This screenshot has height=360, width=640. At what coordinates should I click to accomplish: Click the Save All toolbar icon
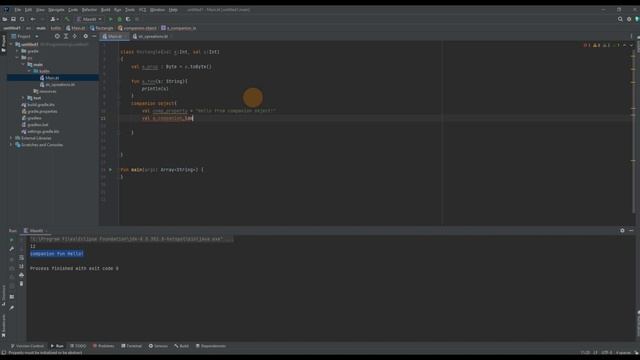tap(13, 19)
